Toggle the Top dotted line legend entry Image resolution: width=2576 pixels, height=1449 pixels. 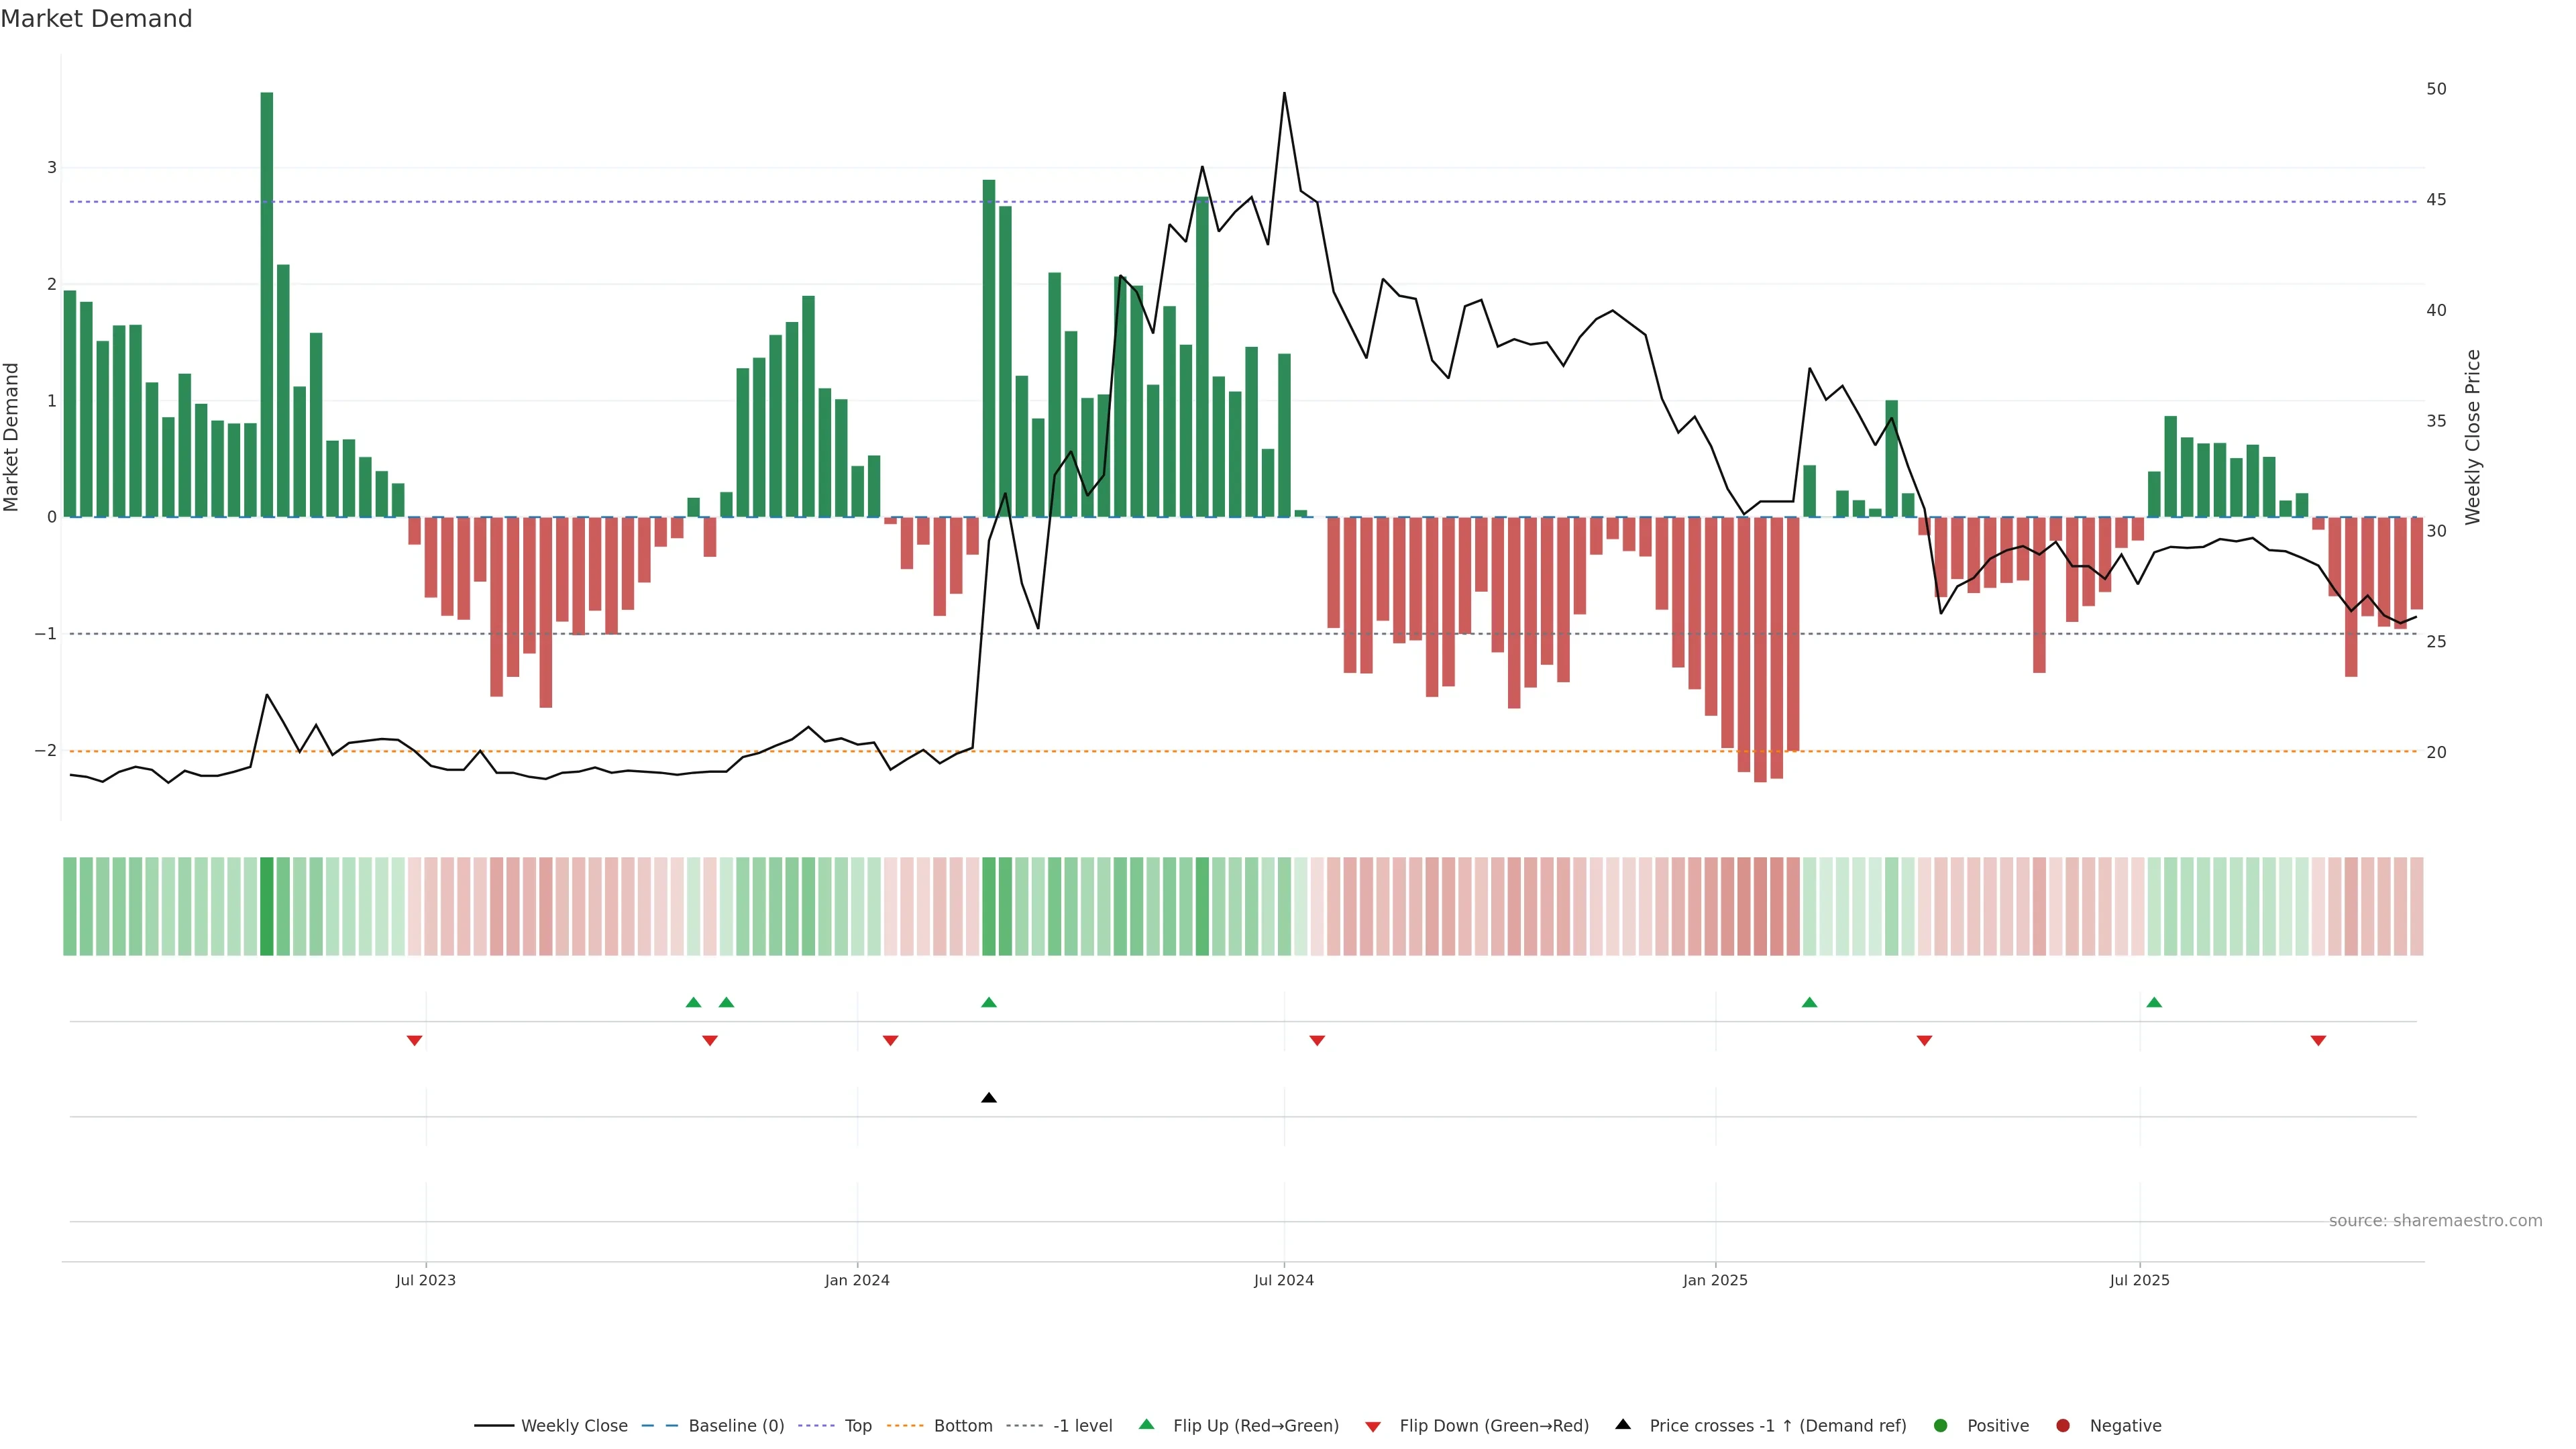[x=857, y=1425]
